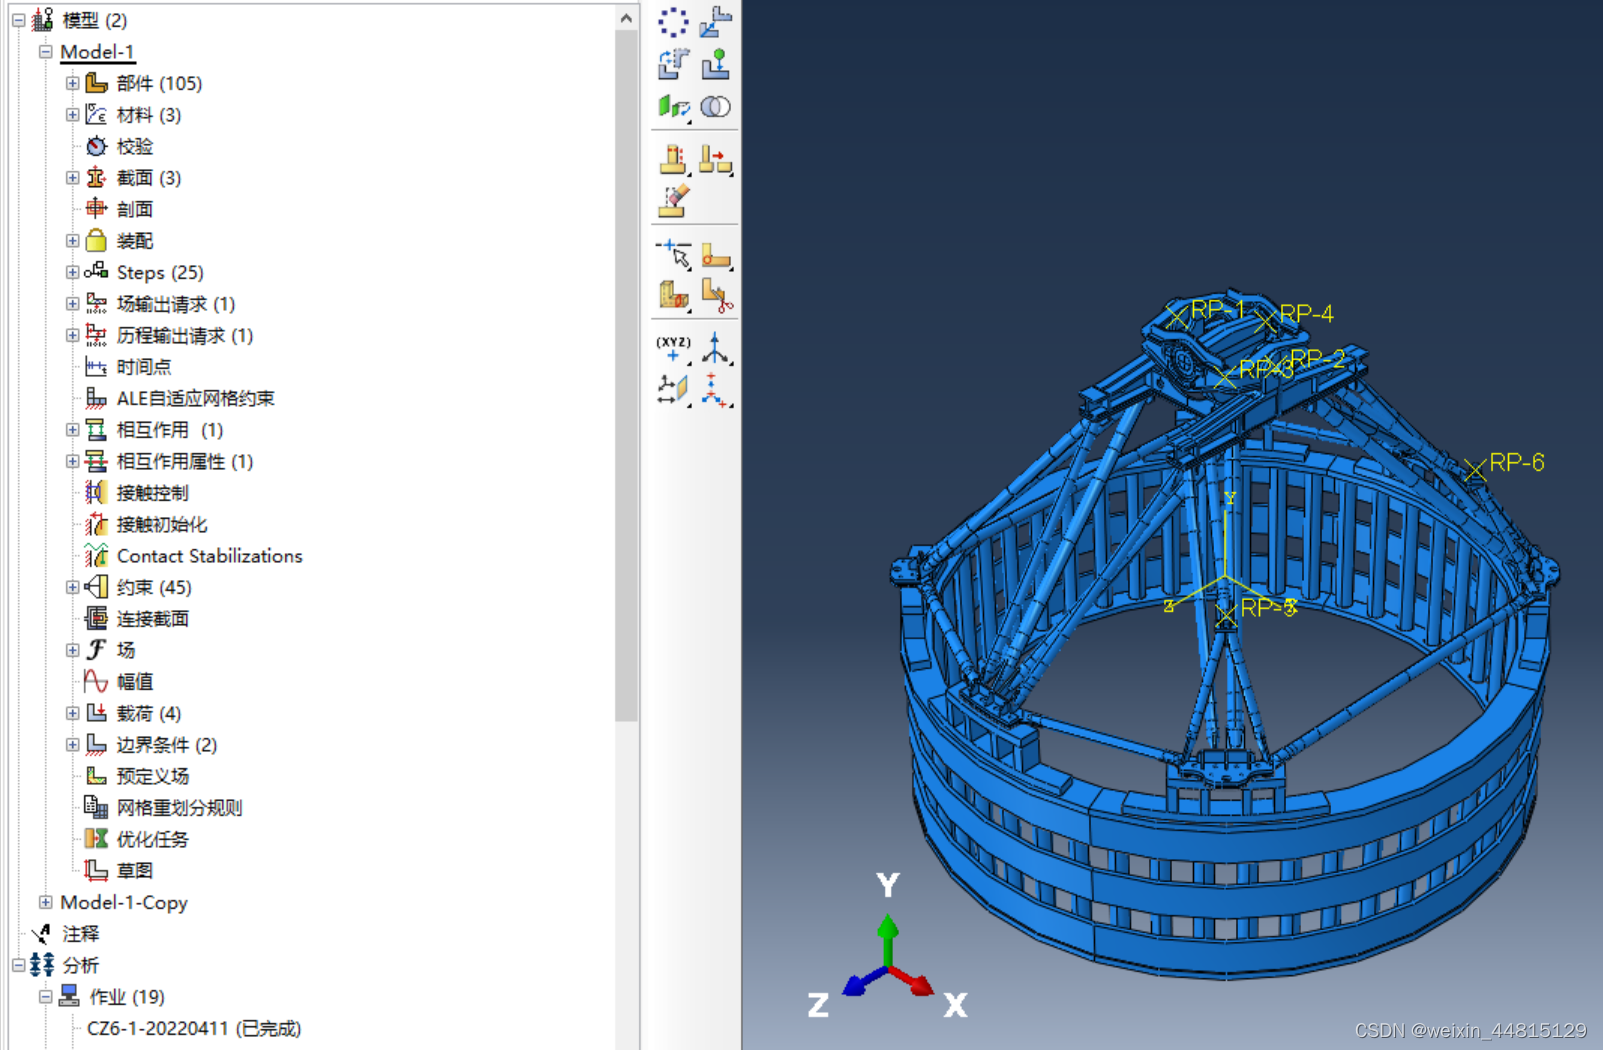
Task: Expand the Model-1-Copy node
Action: coord(45,902)
